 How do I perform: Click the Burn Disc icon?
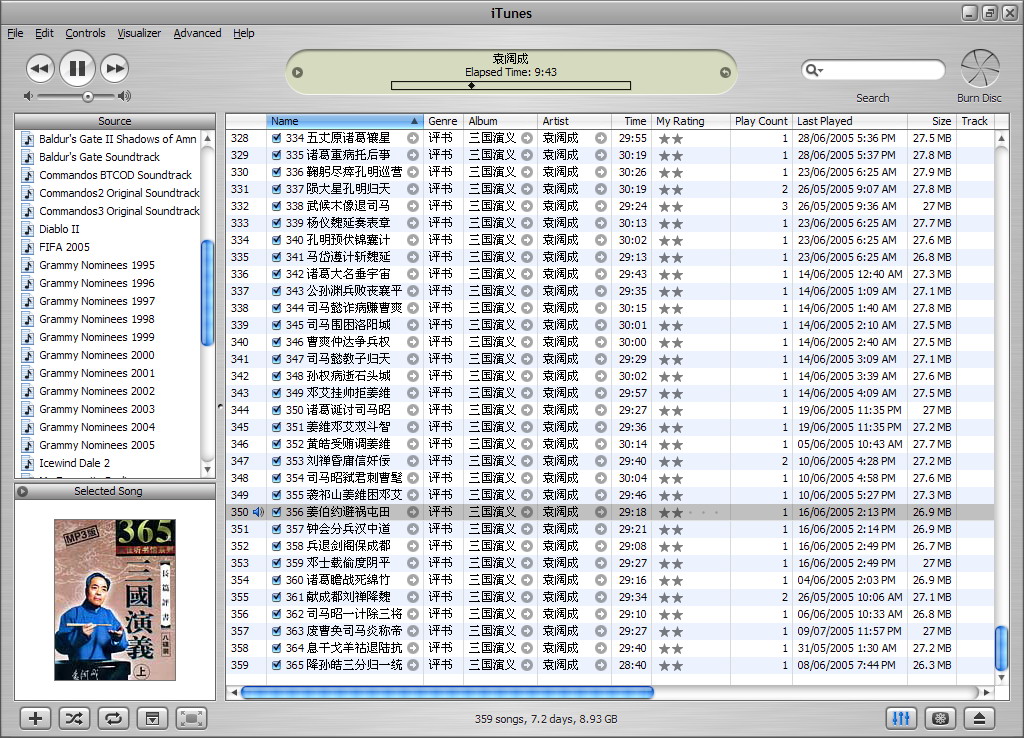(x=980, y=69)
